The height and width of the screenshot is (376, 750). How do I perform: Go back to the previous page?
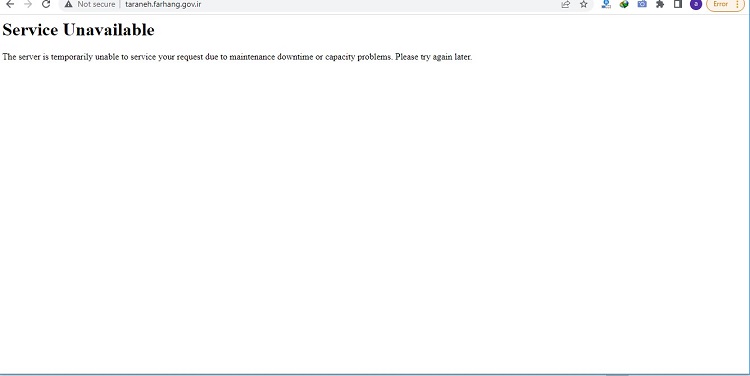pos(10,4)
